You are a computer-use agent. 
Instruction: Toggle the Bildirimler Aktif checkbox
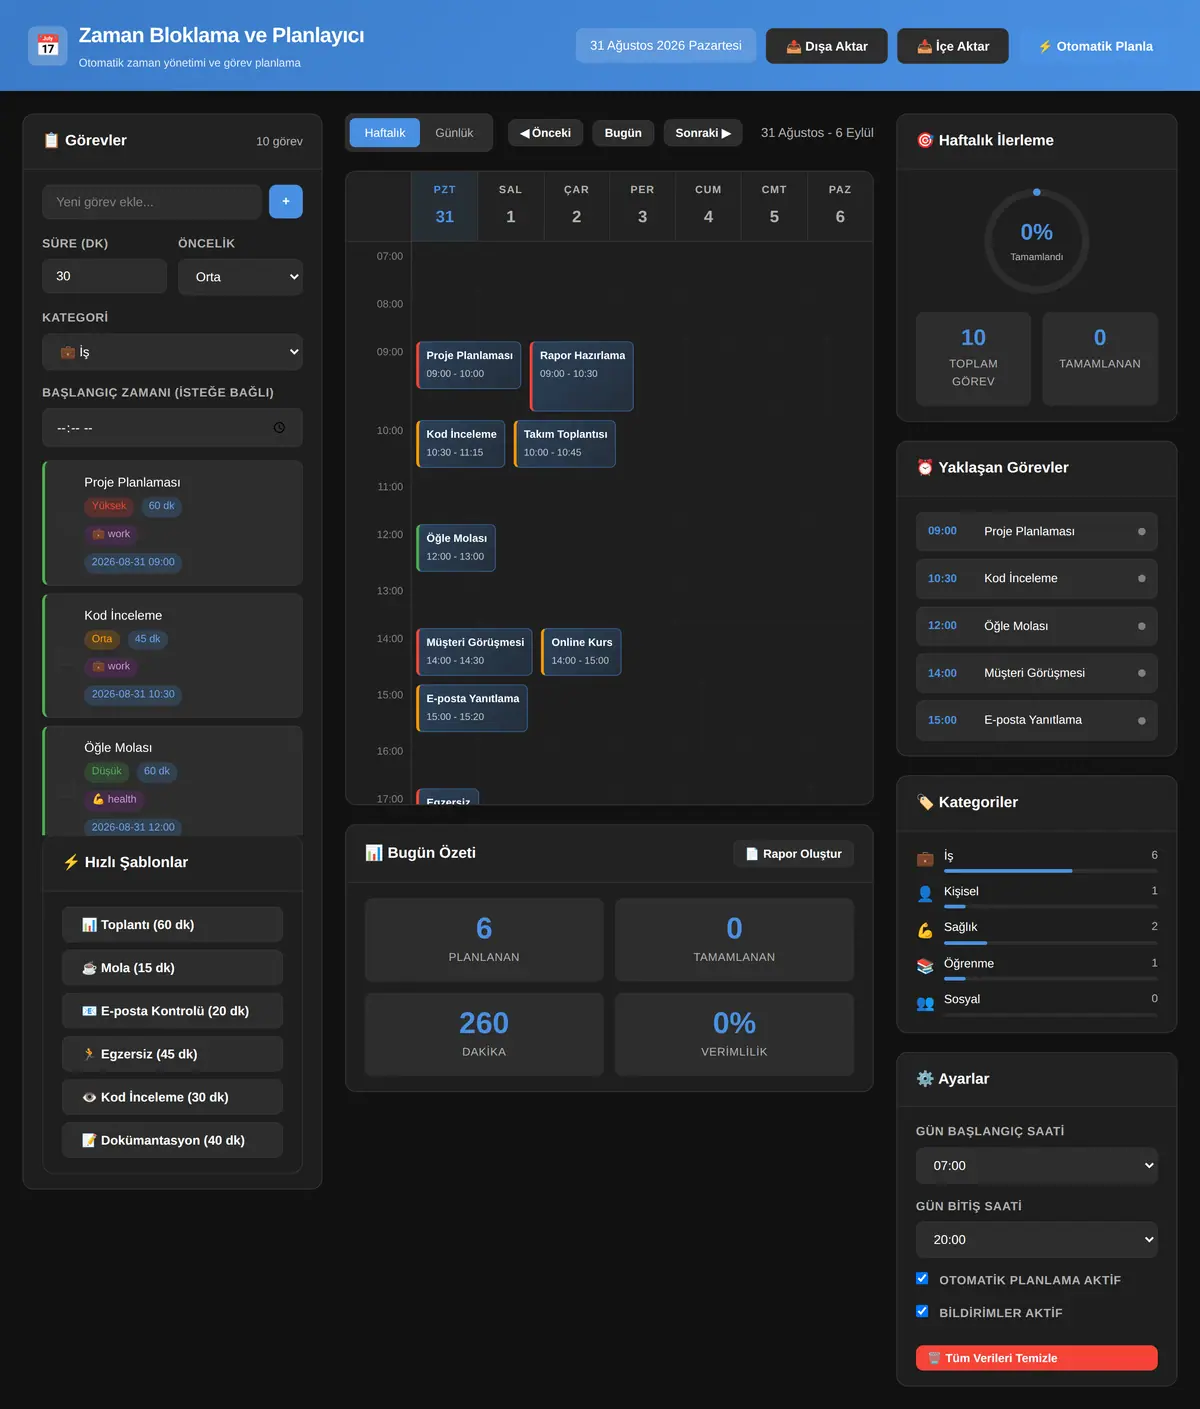(x=922, y=1311)
